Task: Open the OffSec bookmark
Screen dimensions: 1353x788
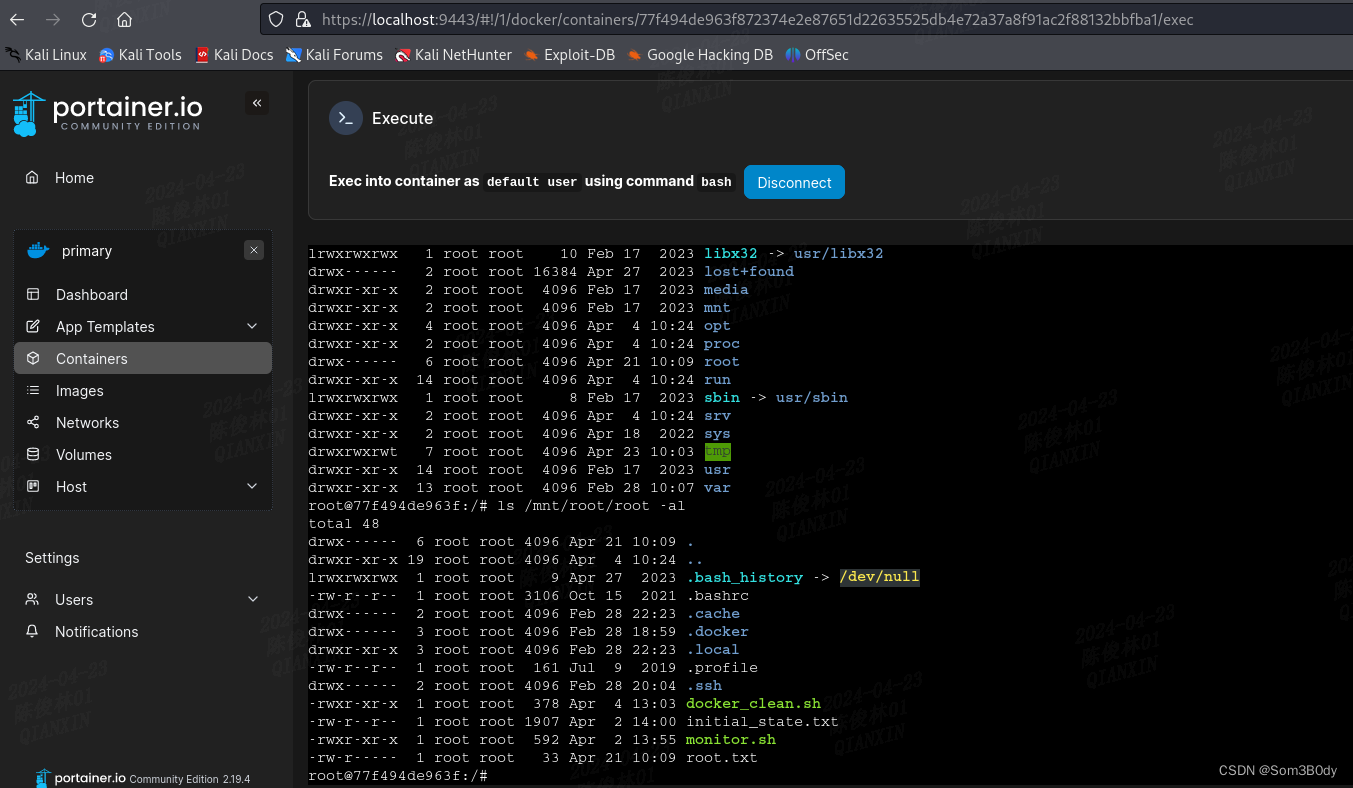Action: pyautogui.click(x=817, y=55)
